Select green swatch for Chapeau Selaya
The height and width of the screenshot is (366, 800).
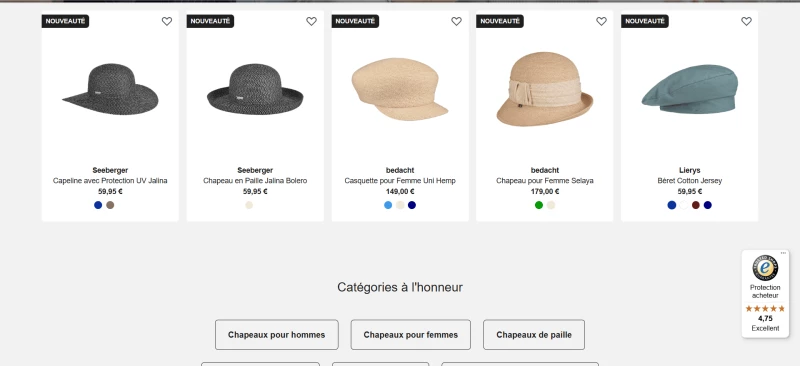click(x=539, y=205)
